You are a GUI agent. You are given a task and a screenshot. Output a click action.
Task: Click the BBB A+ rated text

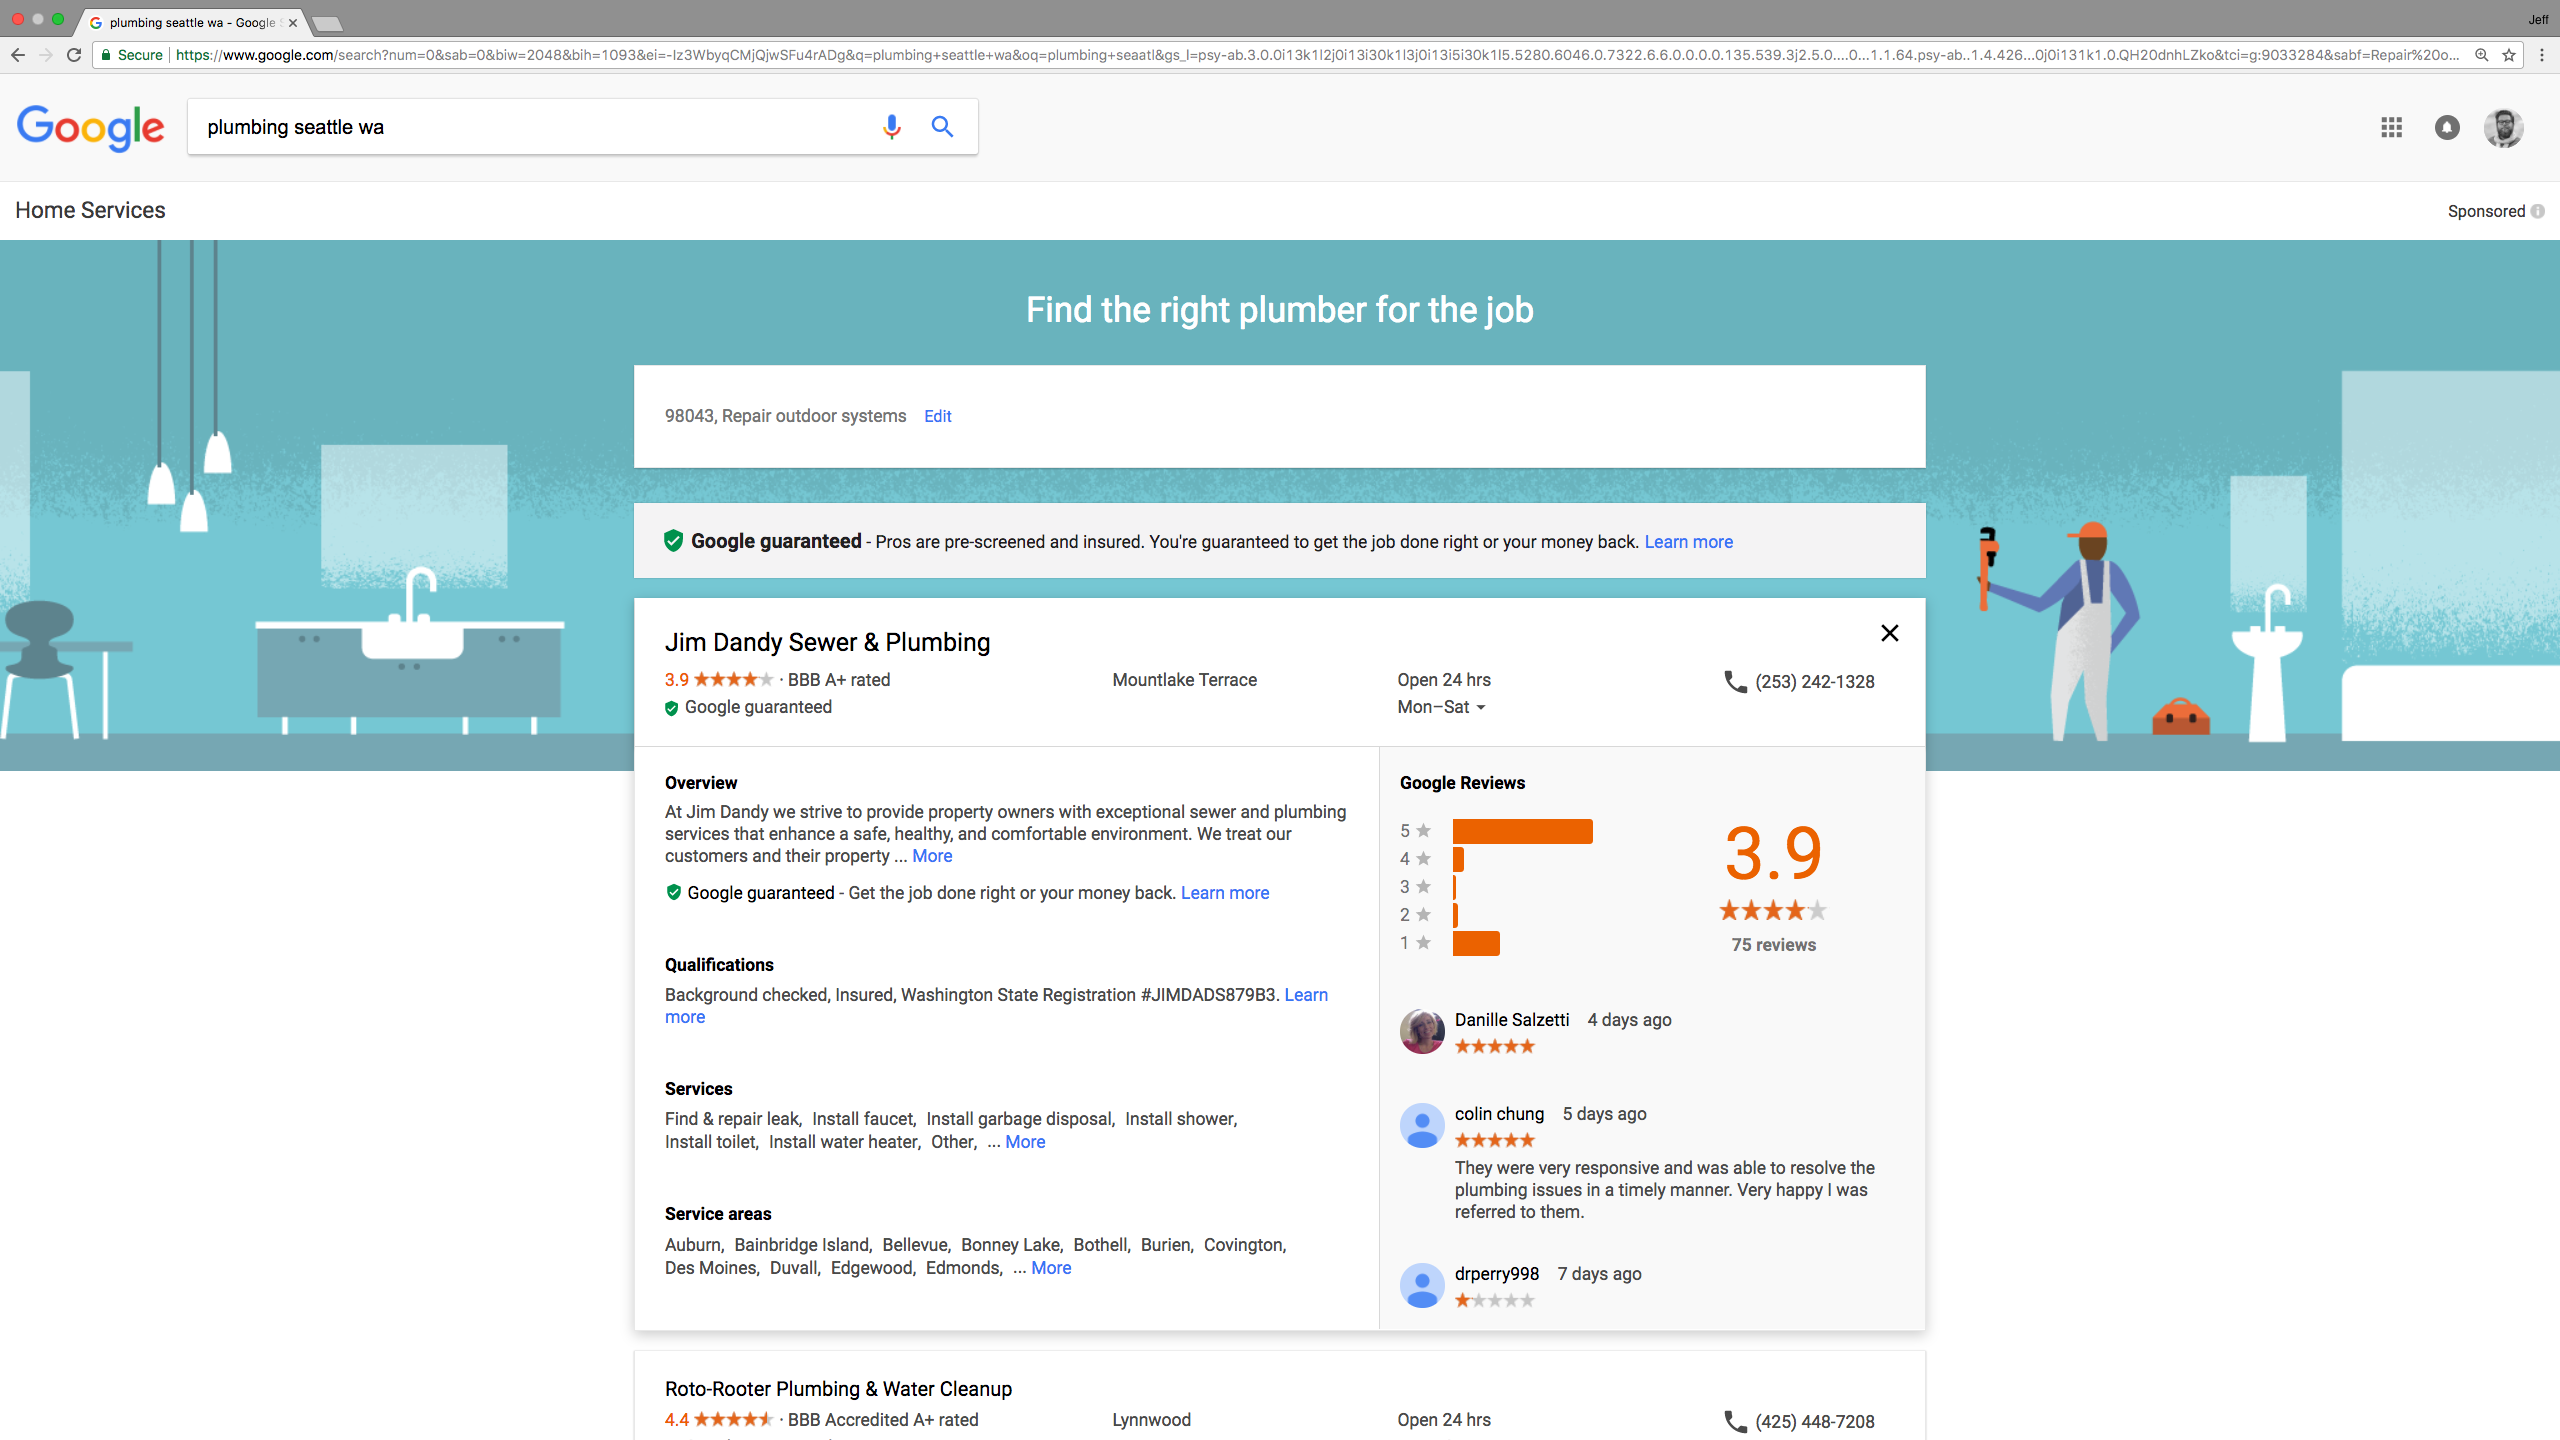click(x=838, y=680)
